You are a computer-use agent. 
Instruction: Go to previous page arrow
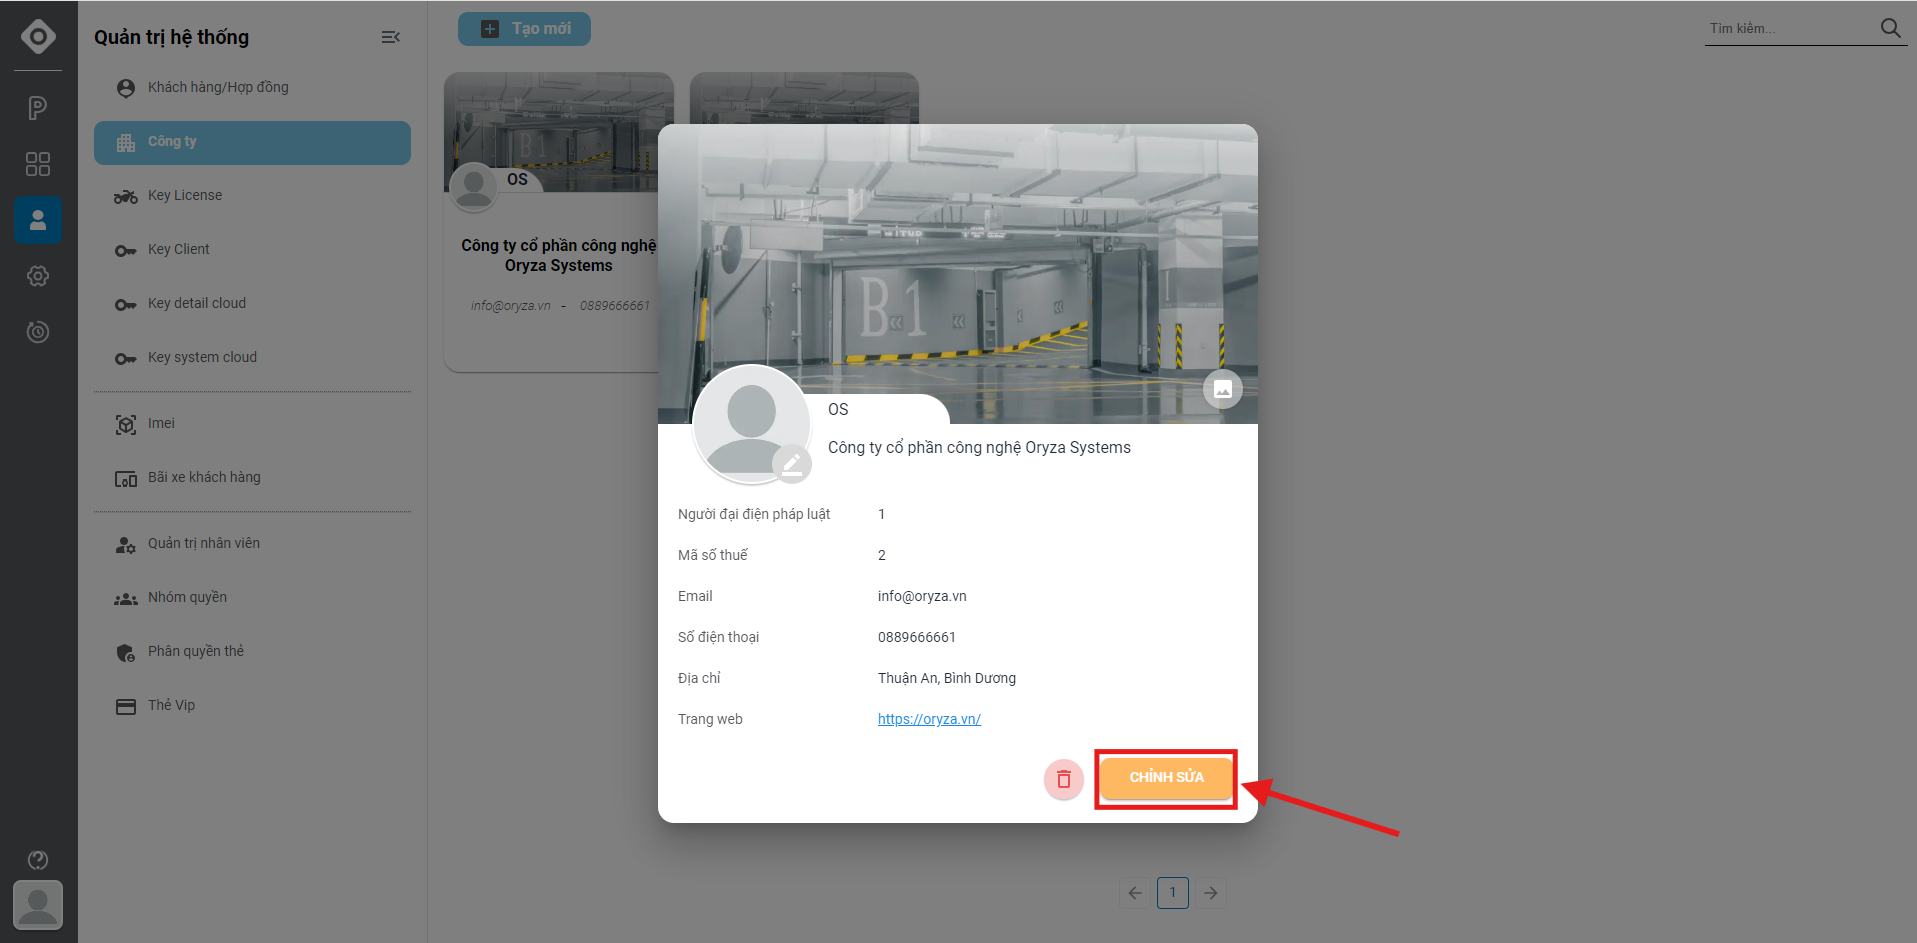(1135, 893)
